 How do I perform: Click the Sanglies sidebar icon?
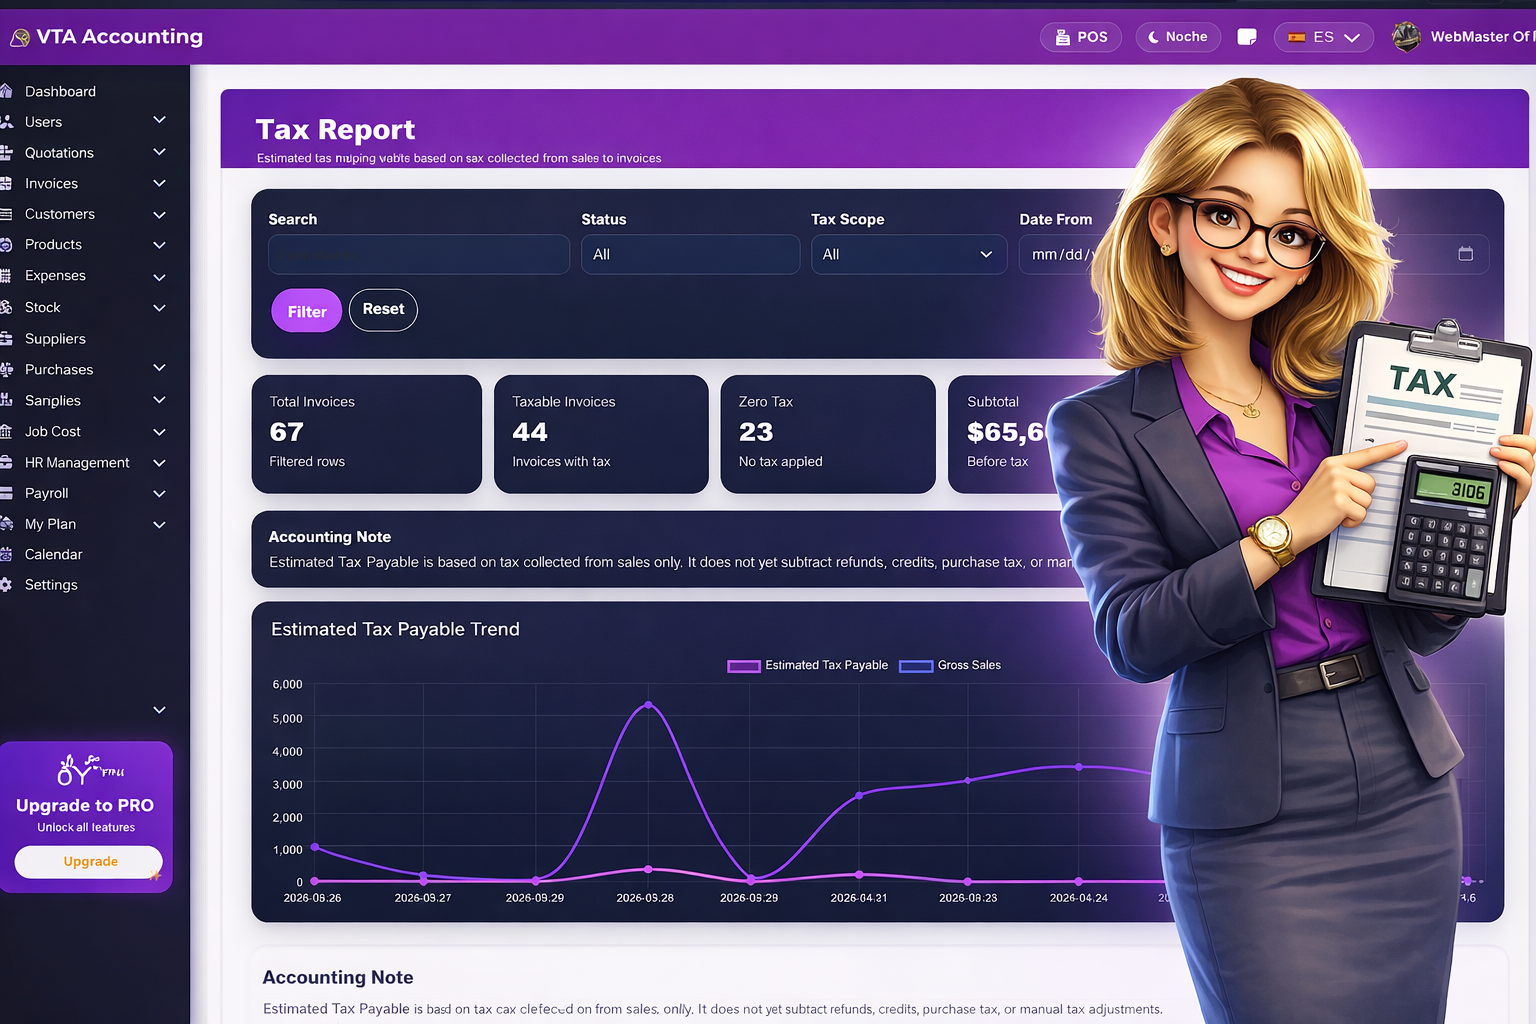tap(5, 400)
